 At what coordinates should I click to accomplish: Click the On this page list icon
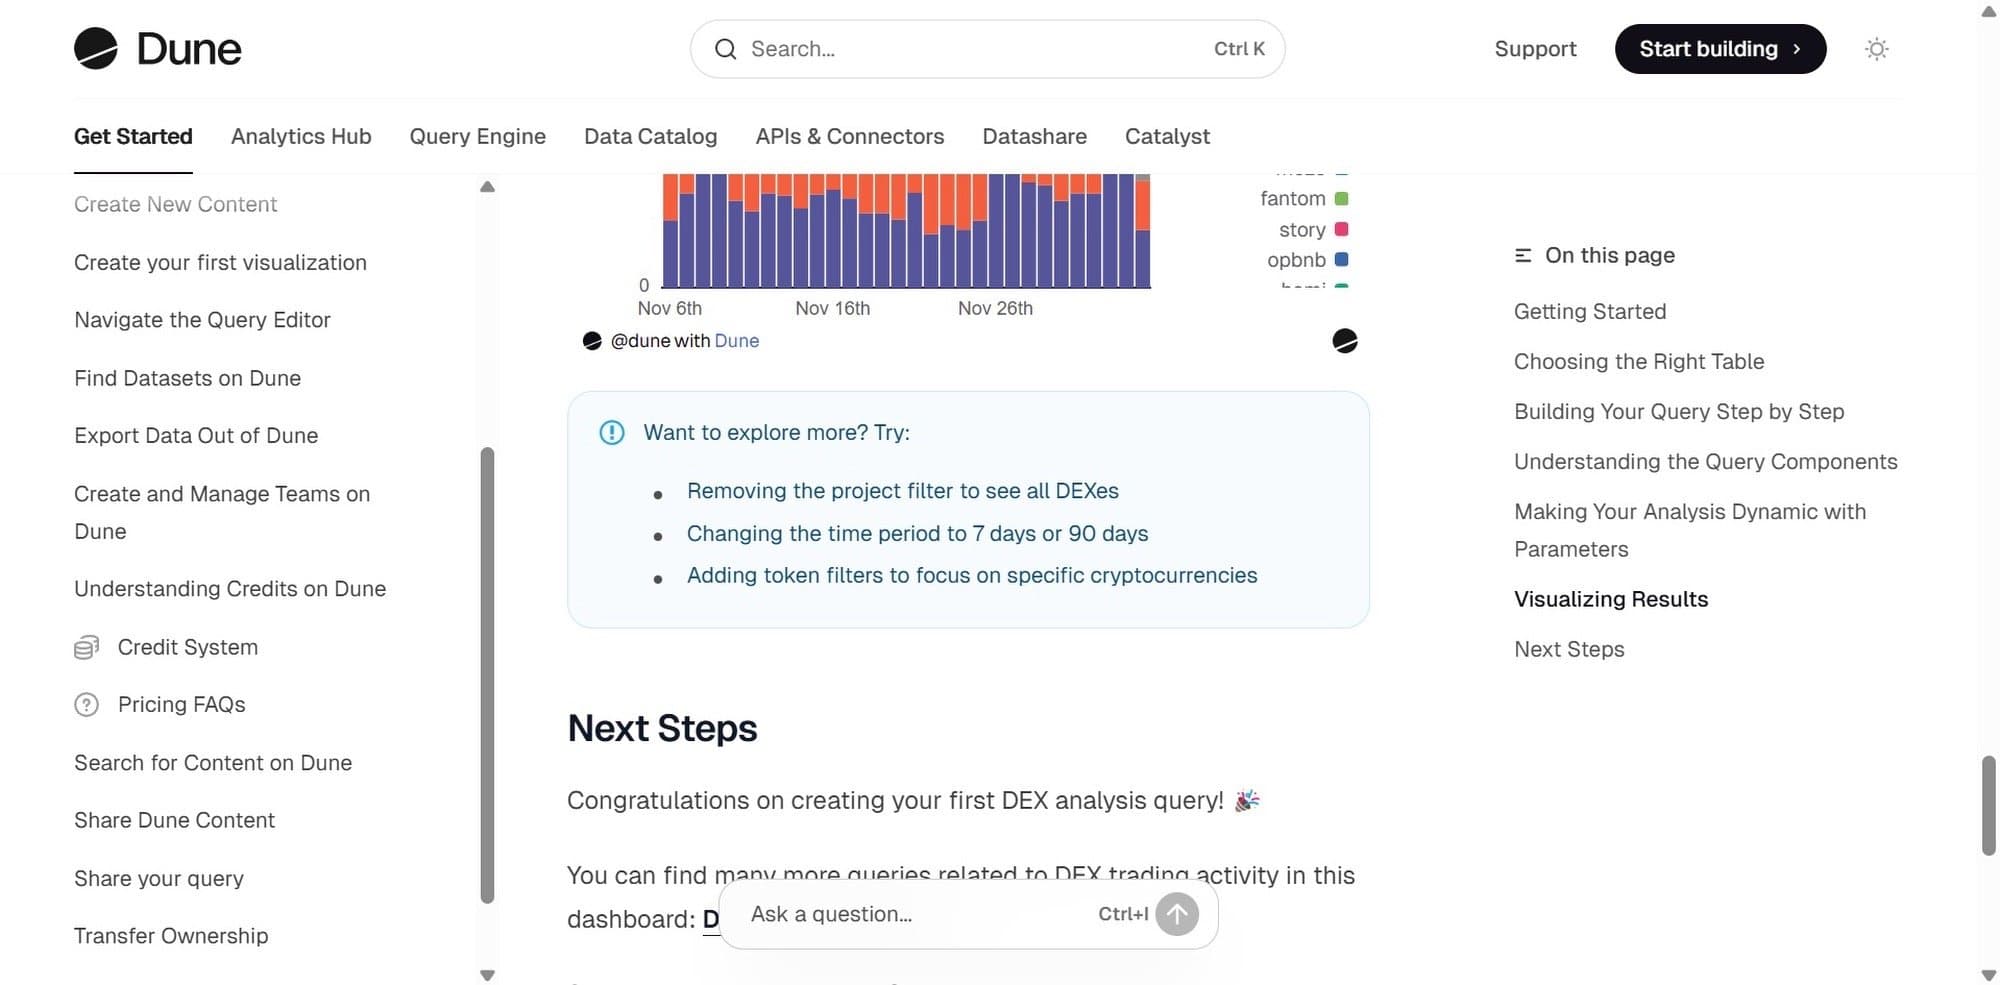1523,256
